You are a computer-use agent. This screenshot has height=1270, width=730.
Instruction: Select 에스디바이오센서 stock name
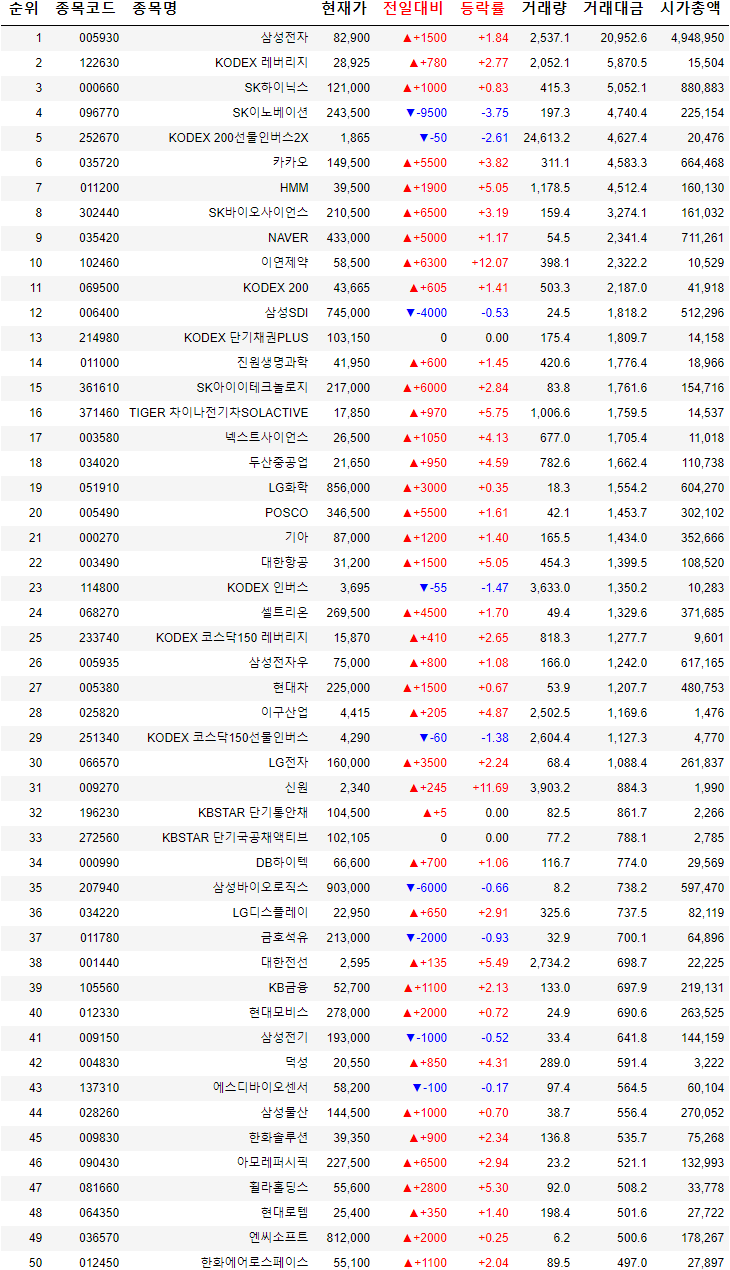(x=260, y=1088)
